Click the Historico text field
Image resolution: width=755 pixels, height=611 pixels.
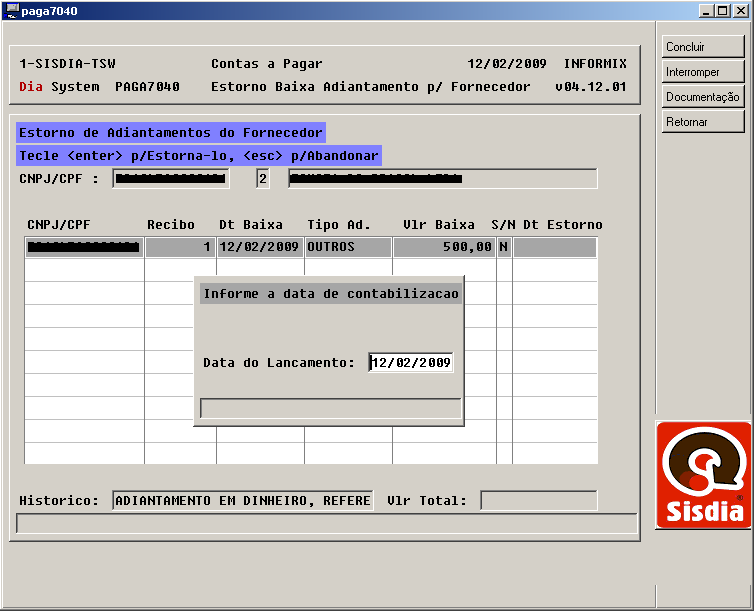242,500
